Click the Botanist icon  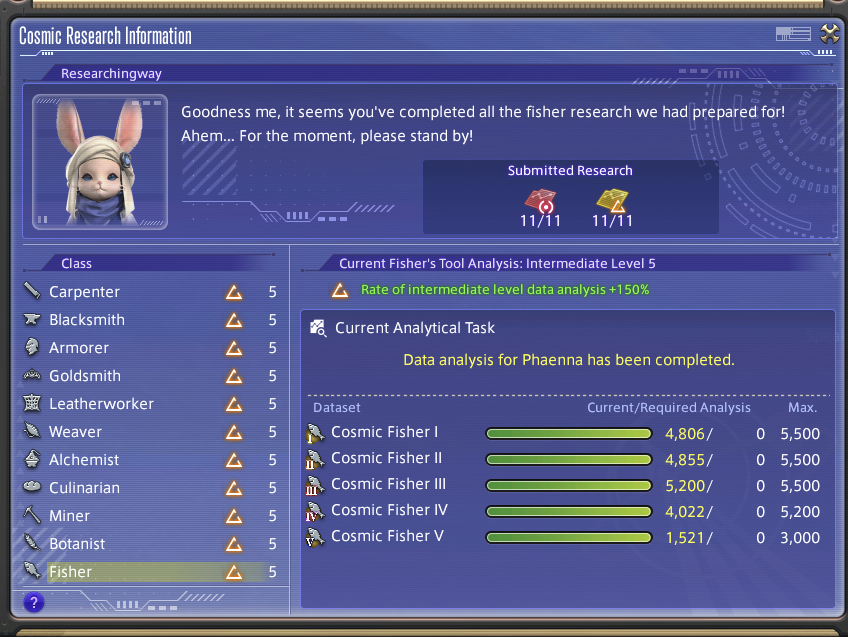point(32,542)
